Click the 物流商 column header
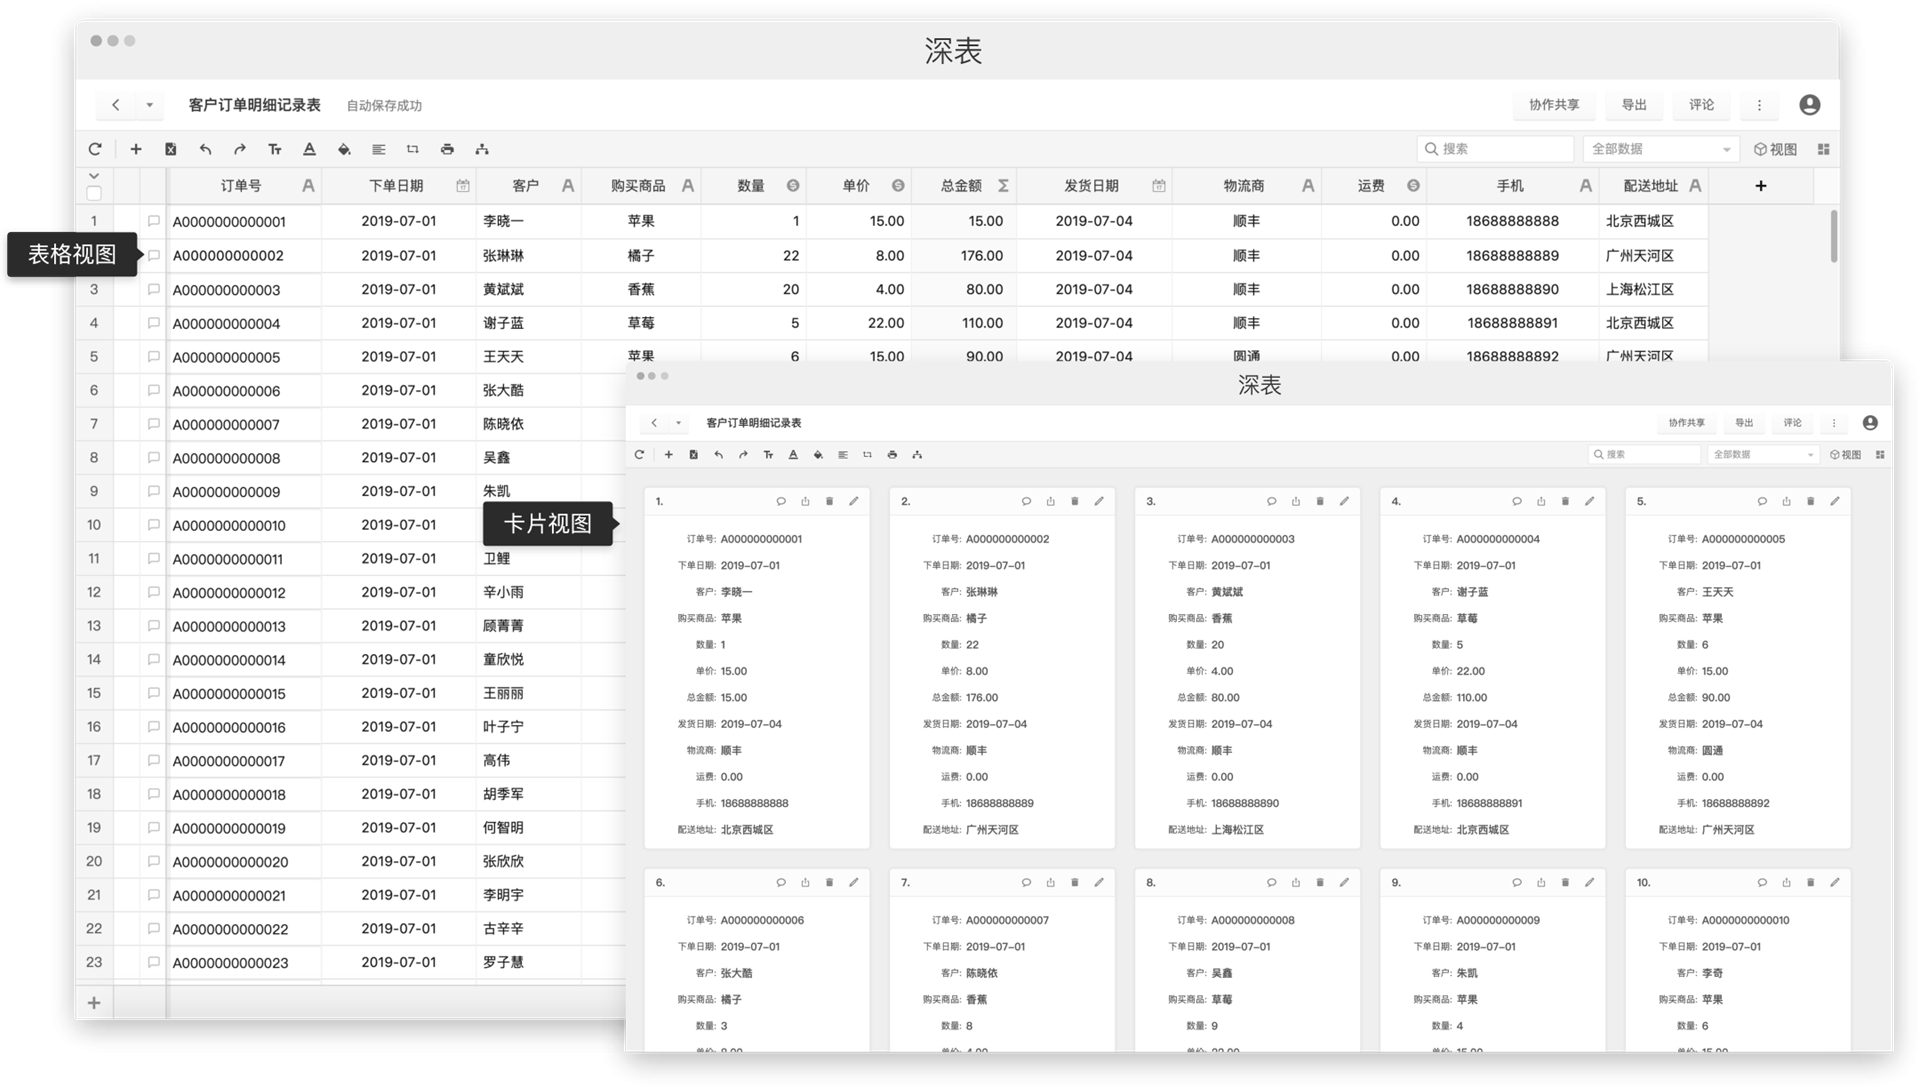The width and height of the screenshot is (1920, 1087). tap(1247, 186)
